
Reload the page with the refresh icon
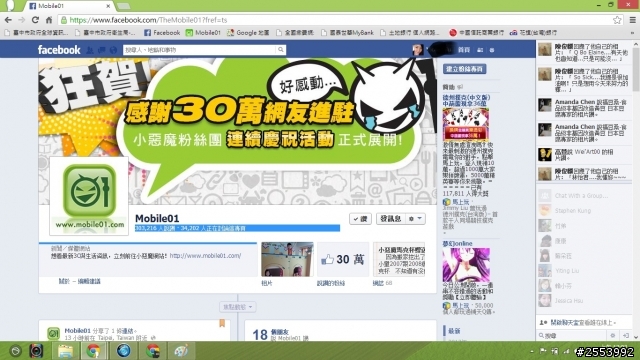point(35,20)
